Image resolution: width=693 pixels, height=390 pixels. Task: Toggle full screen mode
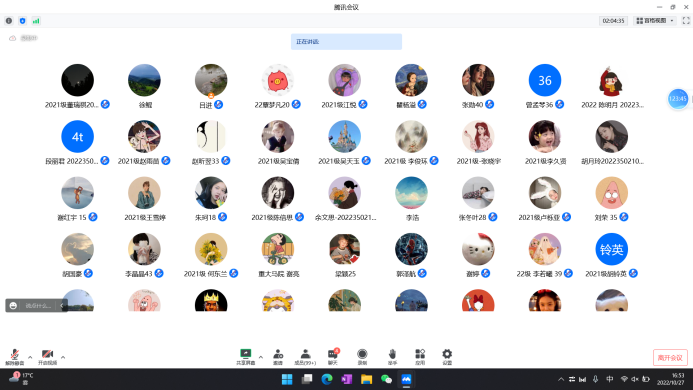(x=686, y=21)
